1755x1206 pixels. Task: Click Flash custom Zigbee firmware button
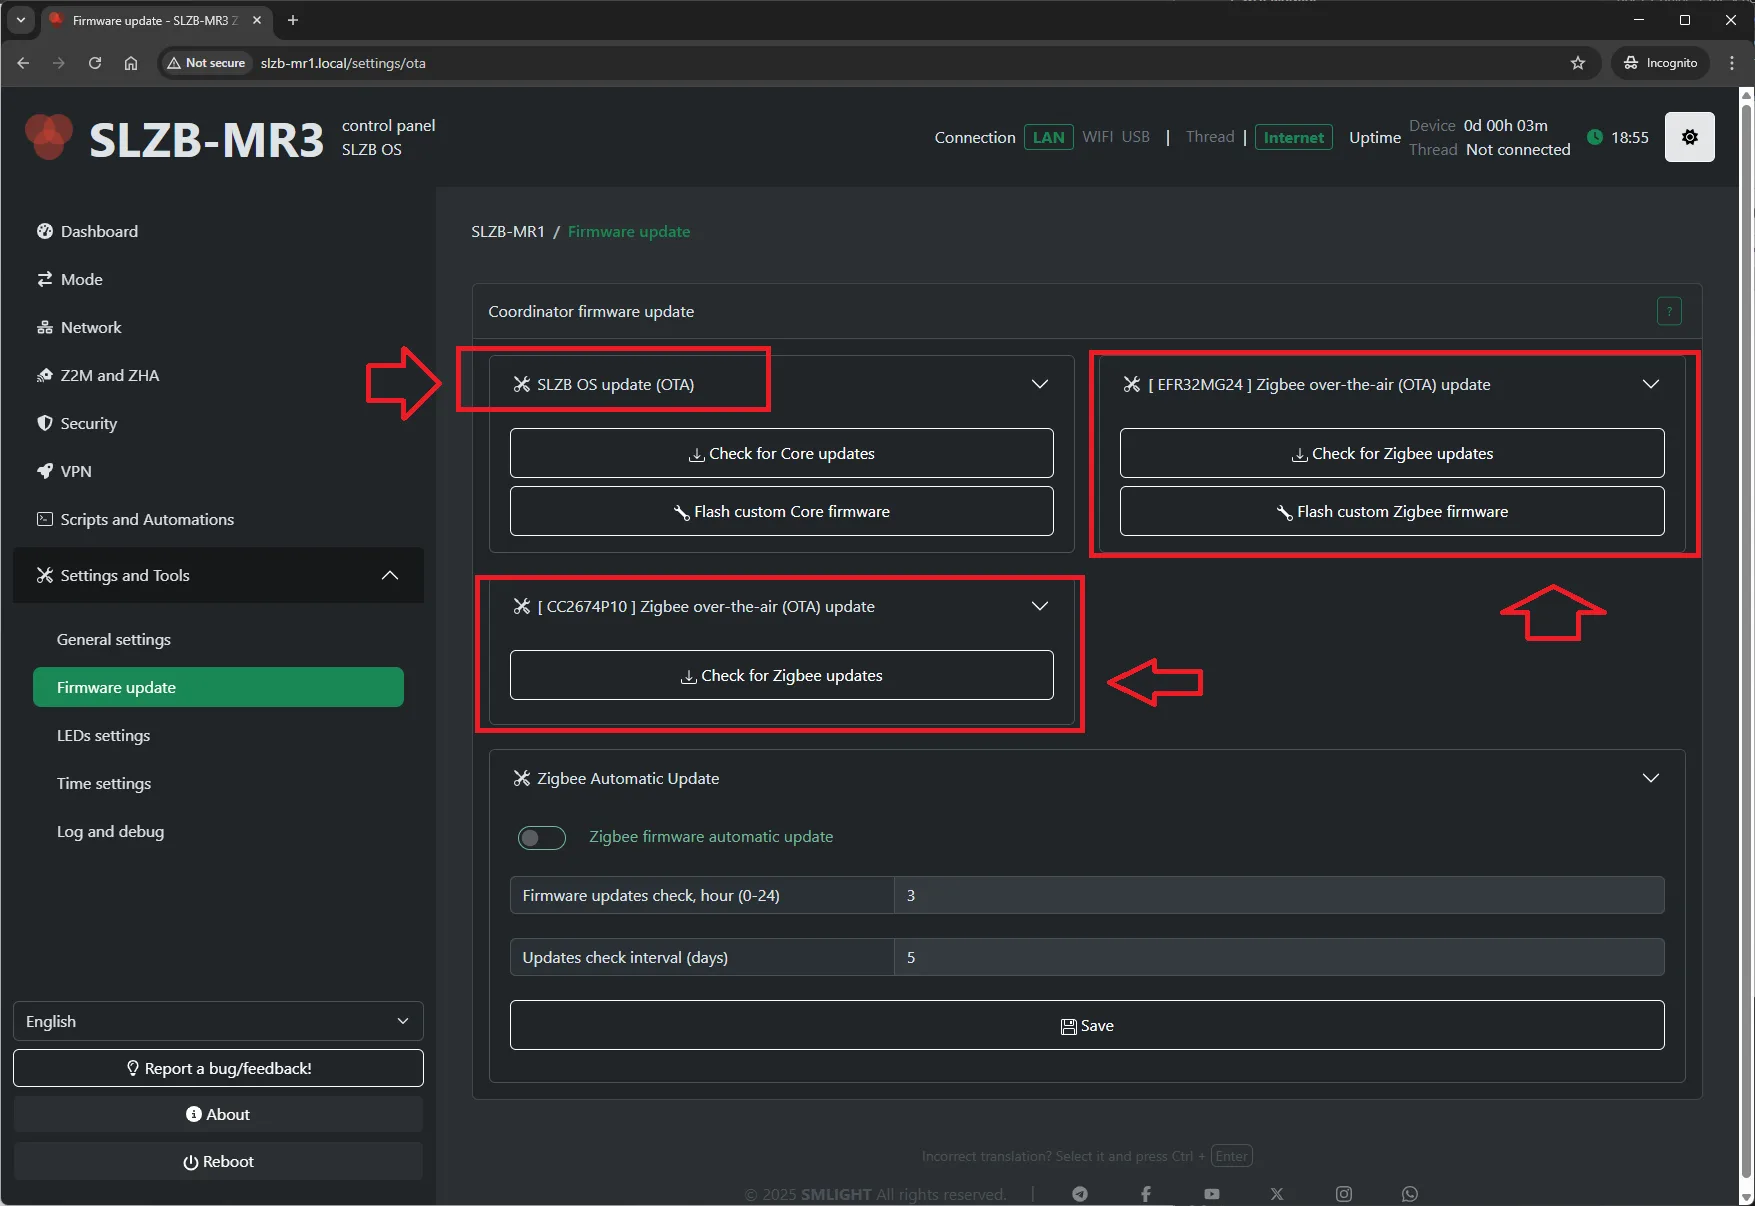click(1391, 512)
